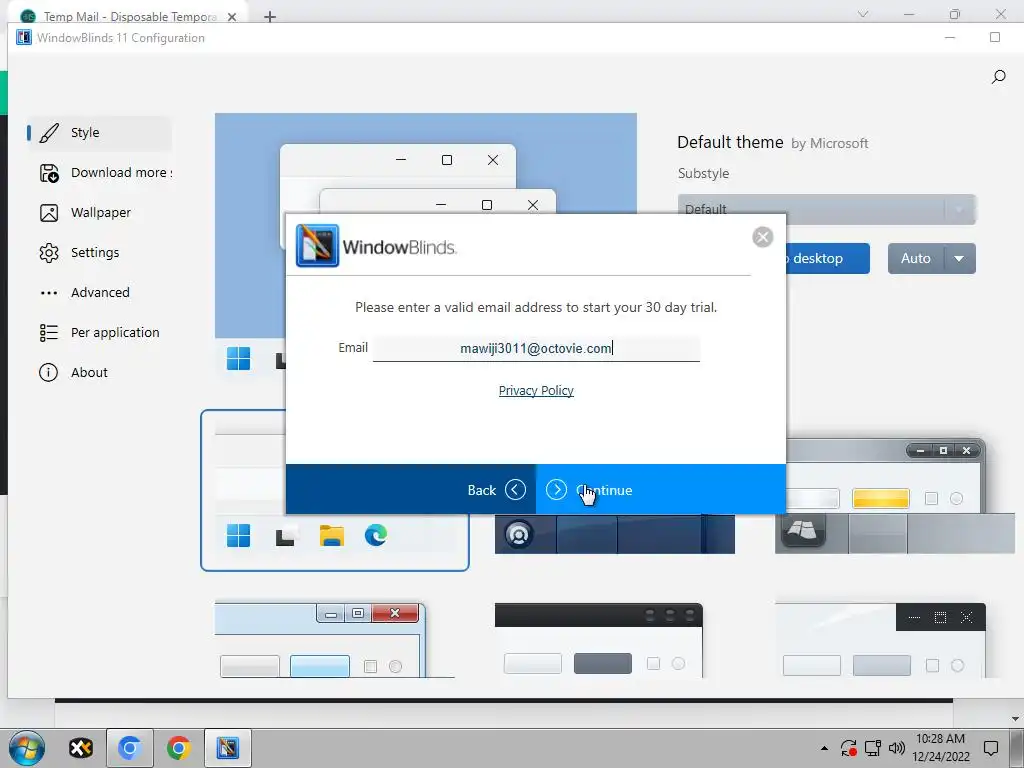This screenshot has height=768, width=1024.
Task: Open the notification center icon
Action: 991,748
